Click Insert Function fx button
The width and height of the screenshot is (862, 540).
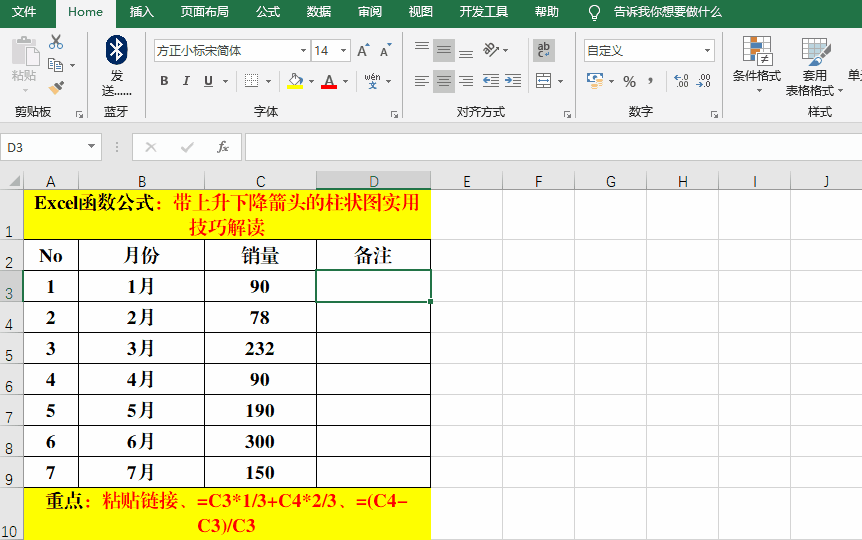[223, 147]
